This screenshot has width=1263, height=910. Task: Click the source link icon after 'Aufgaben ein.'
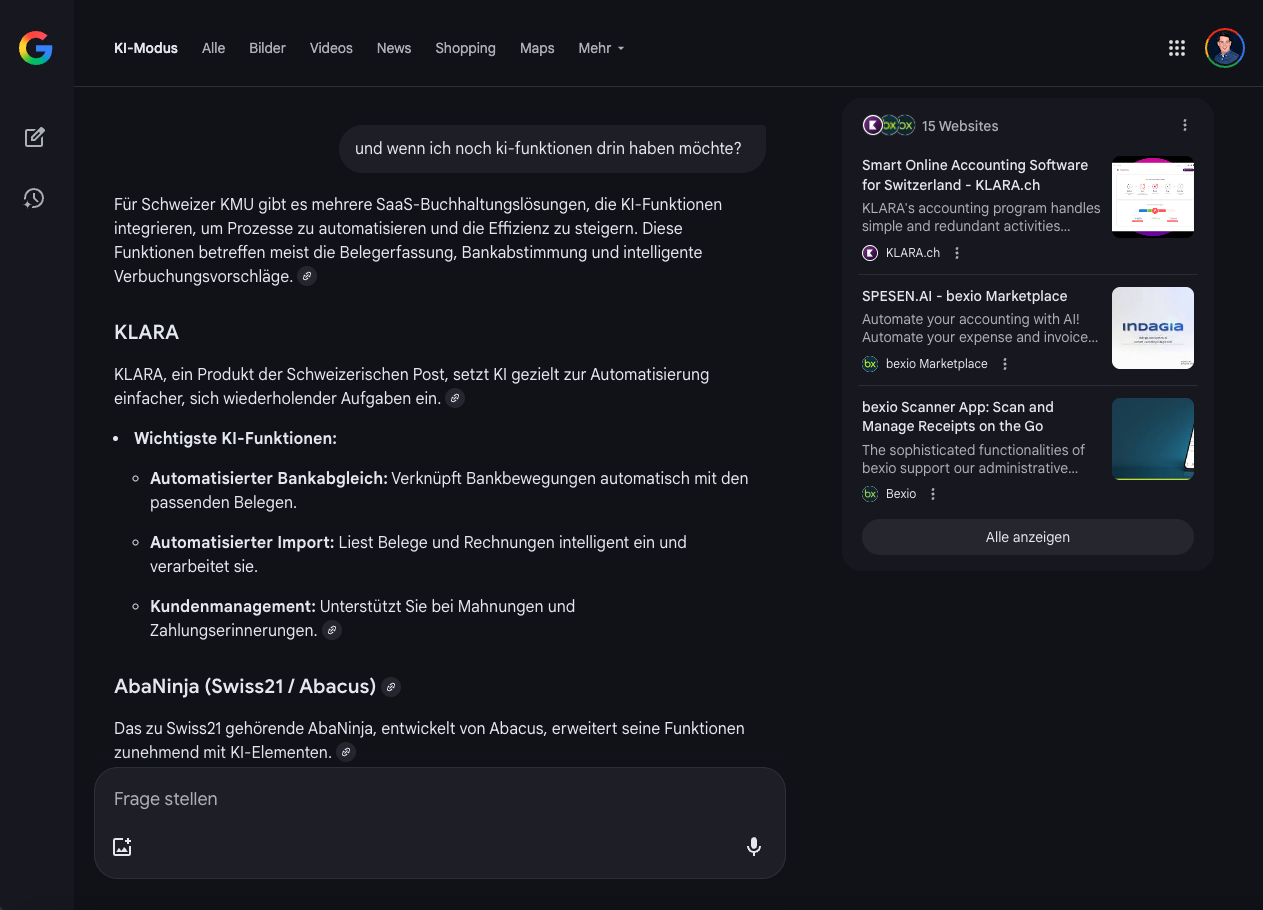[x=455, y=398]
